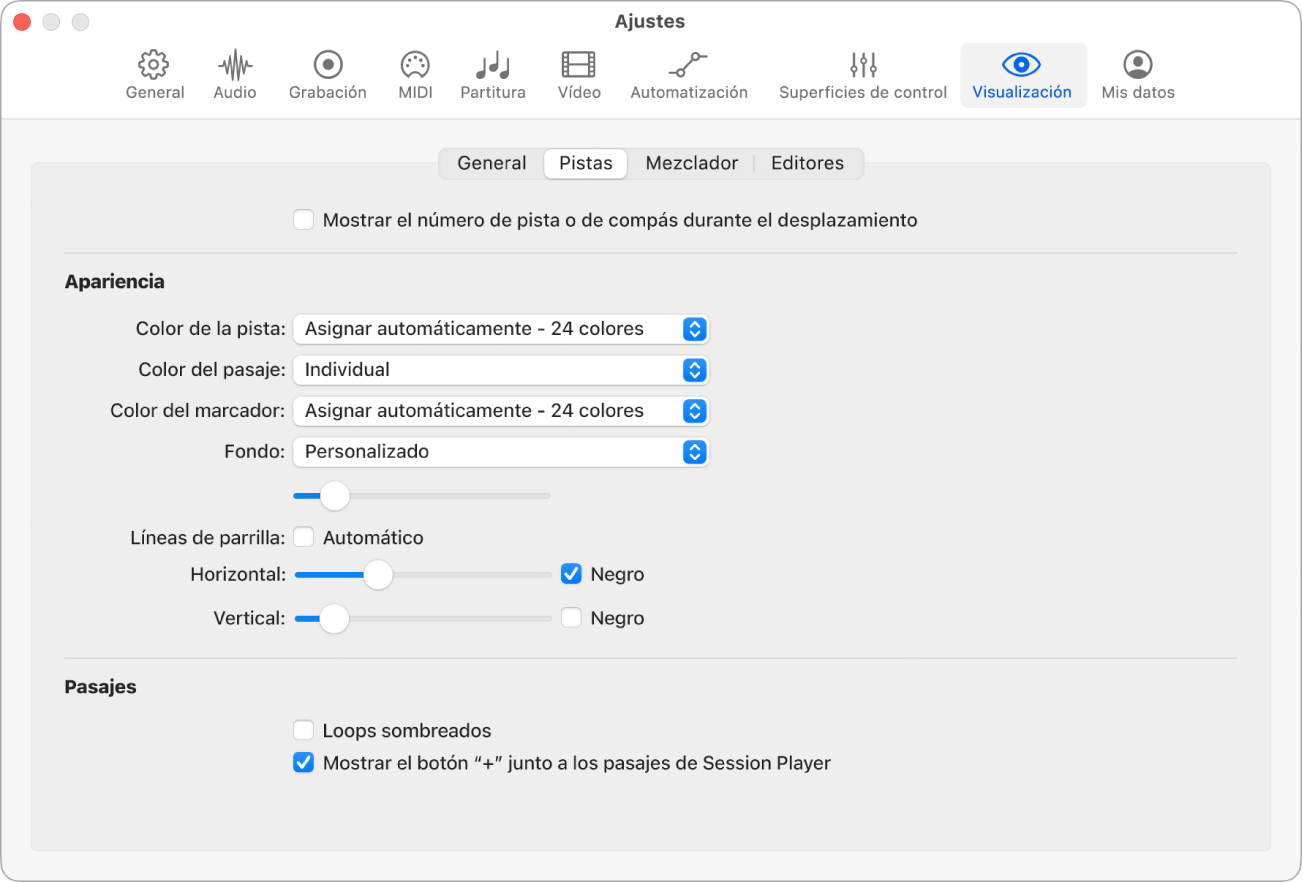Click the Vertical grid lines slider knob
This screenshot has height=883, width=1303.
(x=333, y=618)
